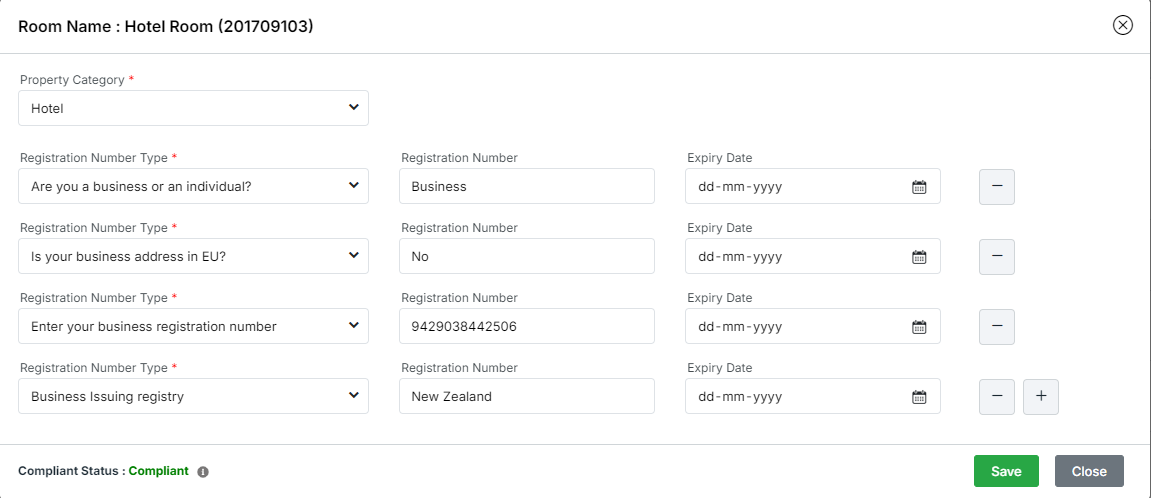Remove the 'business or individual' row with minus
Image resolution: width=1151 pixels, height=498 pixels.
click(996, 187)
